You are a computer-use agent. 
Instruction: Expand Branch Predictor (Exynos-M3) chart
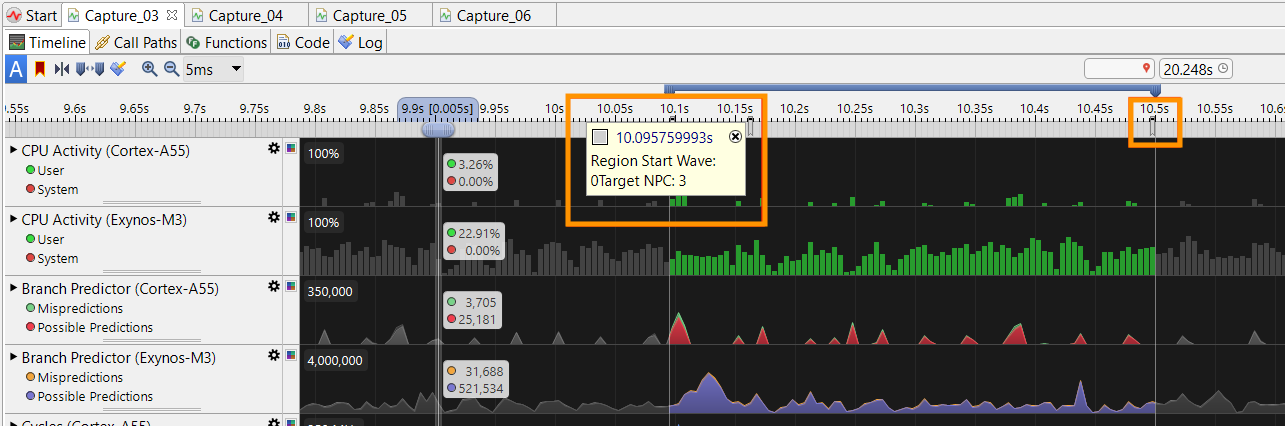click(13, 357)
